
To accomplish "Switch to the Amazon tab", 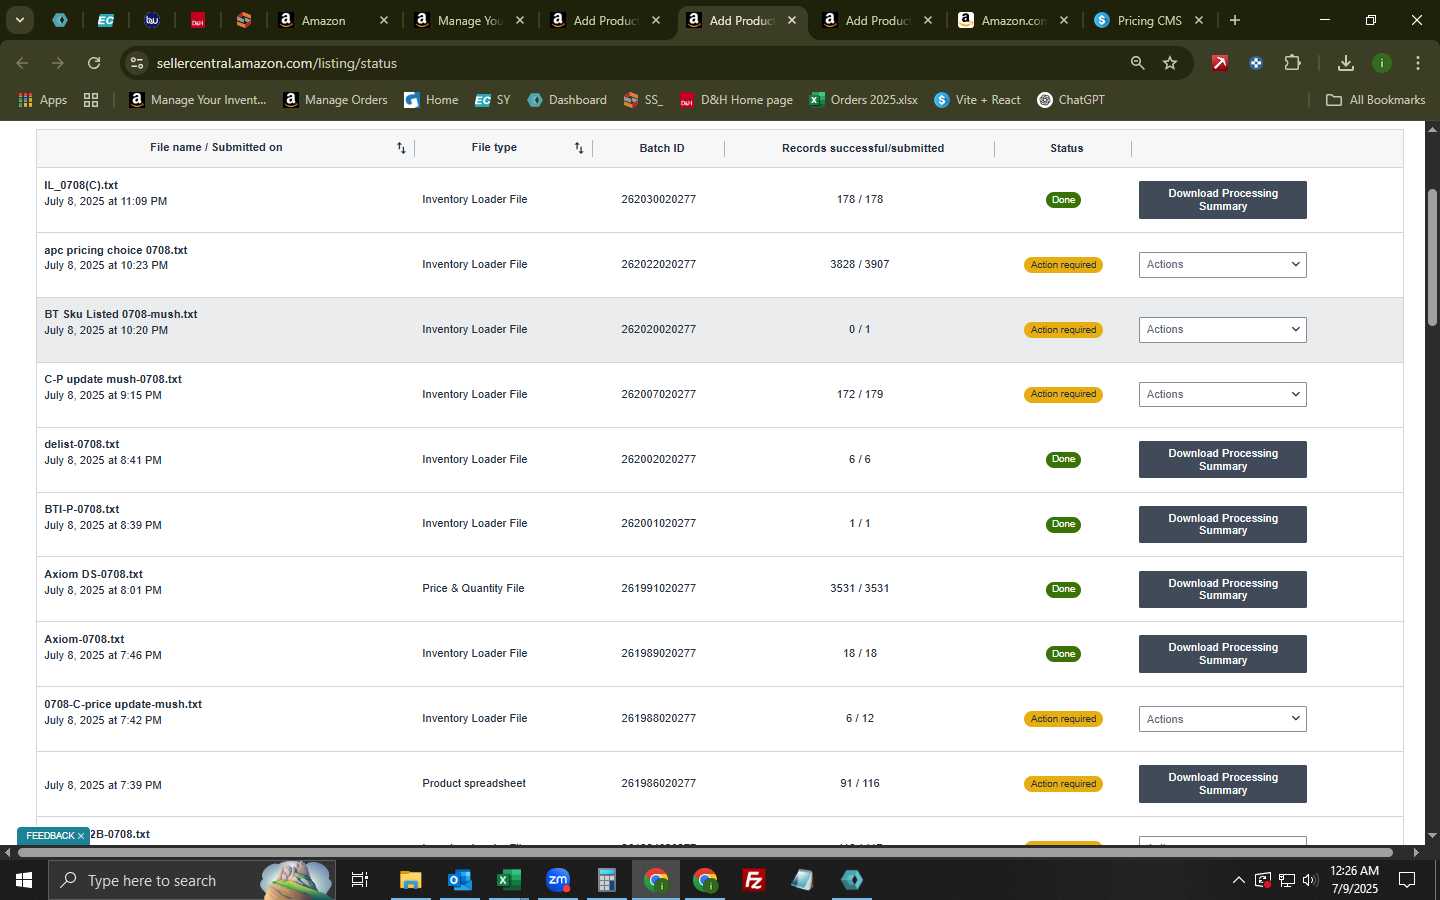I will point(333,20).
